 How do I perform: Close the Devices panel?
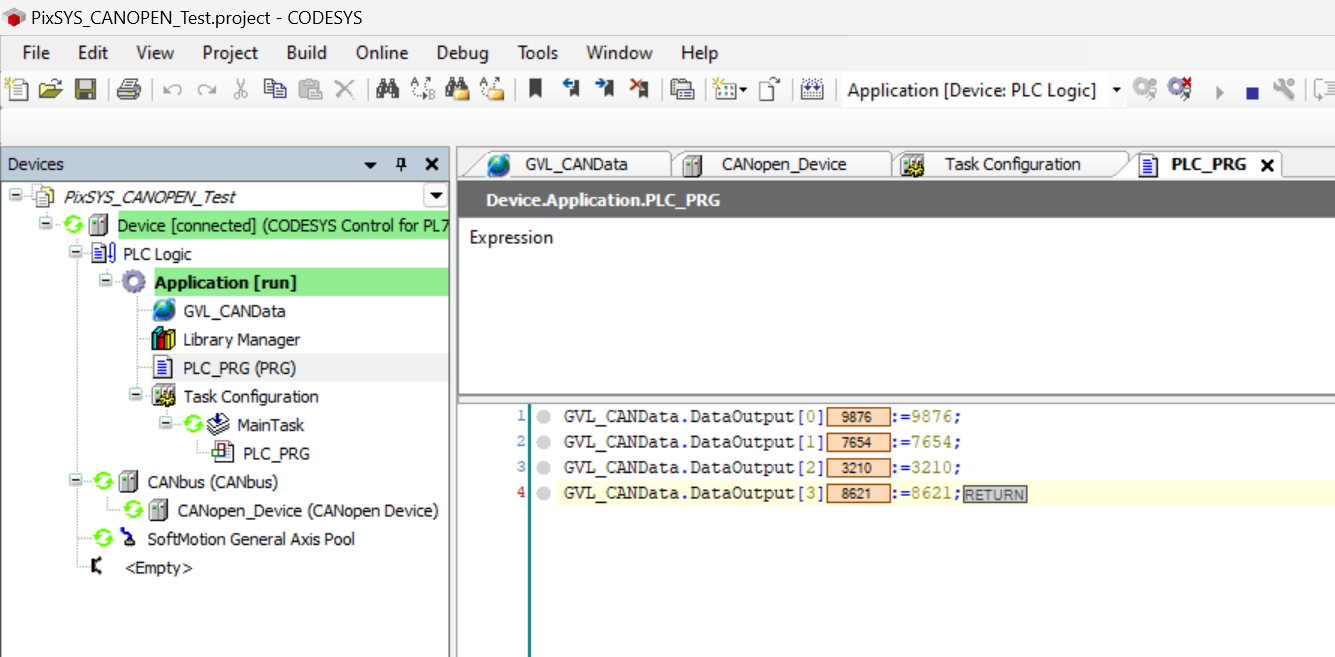pos(432,164)
